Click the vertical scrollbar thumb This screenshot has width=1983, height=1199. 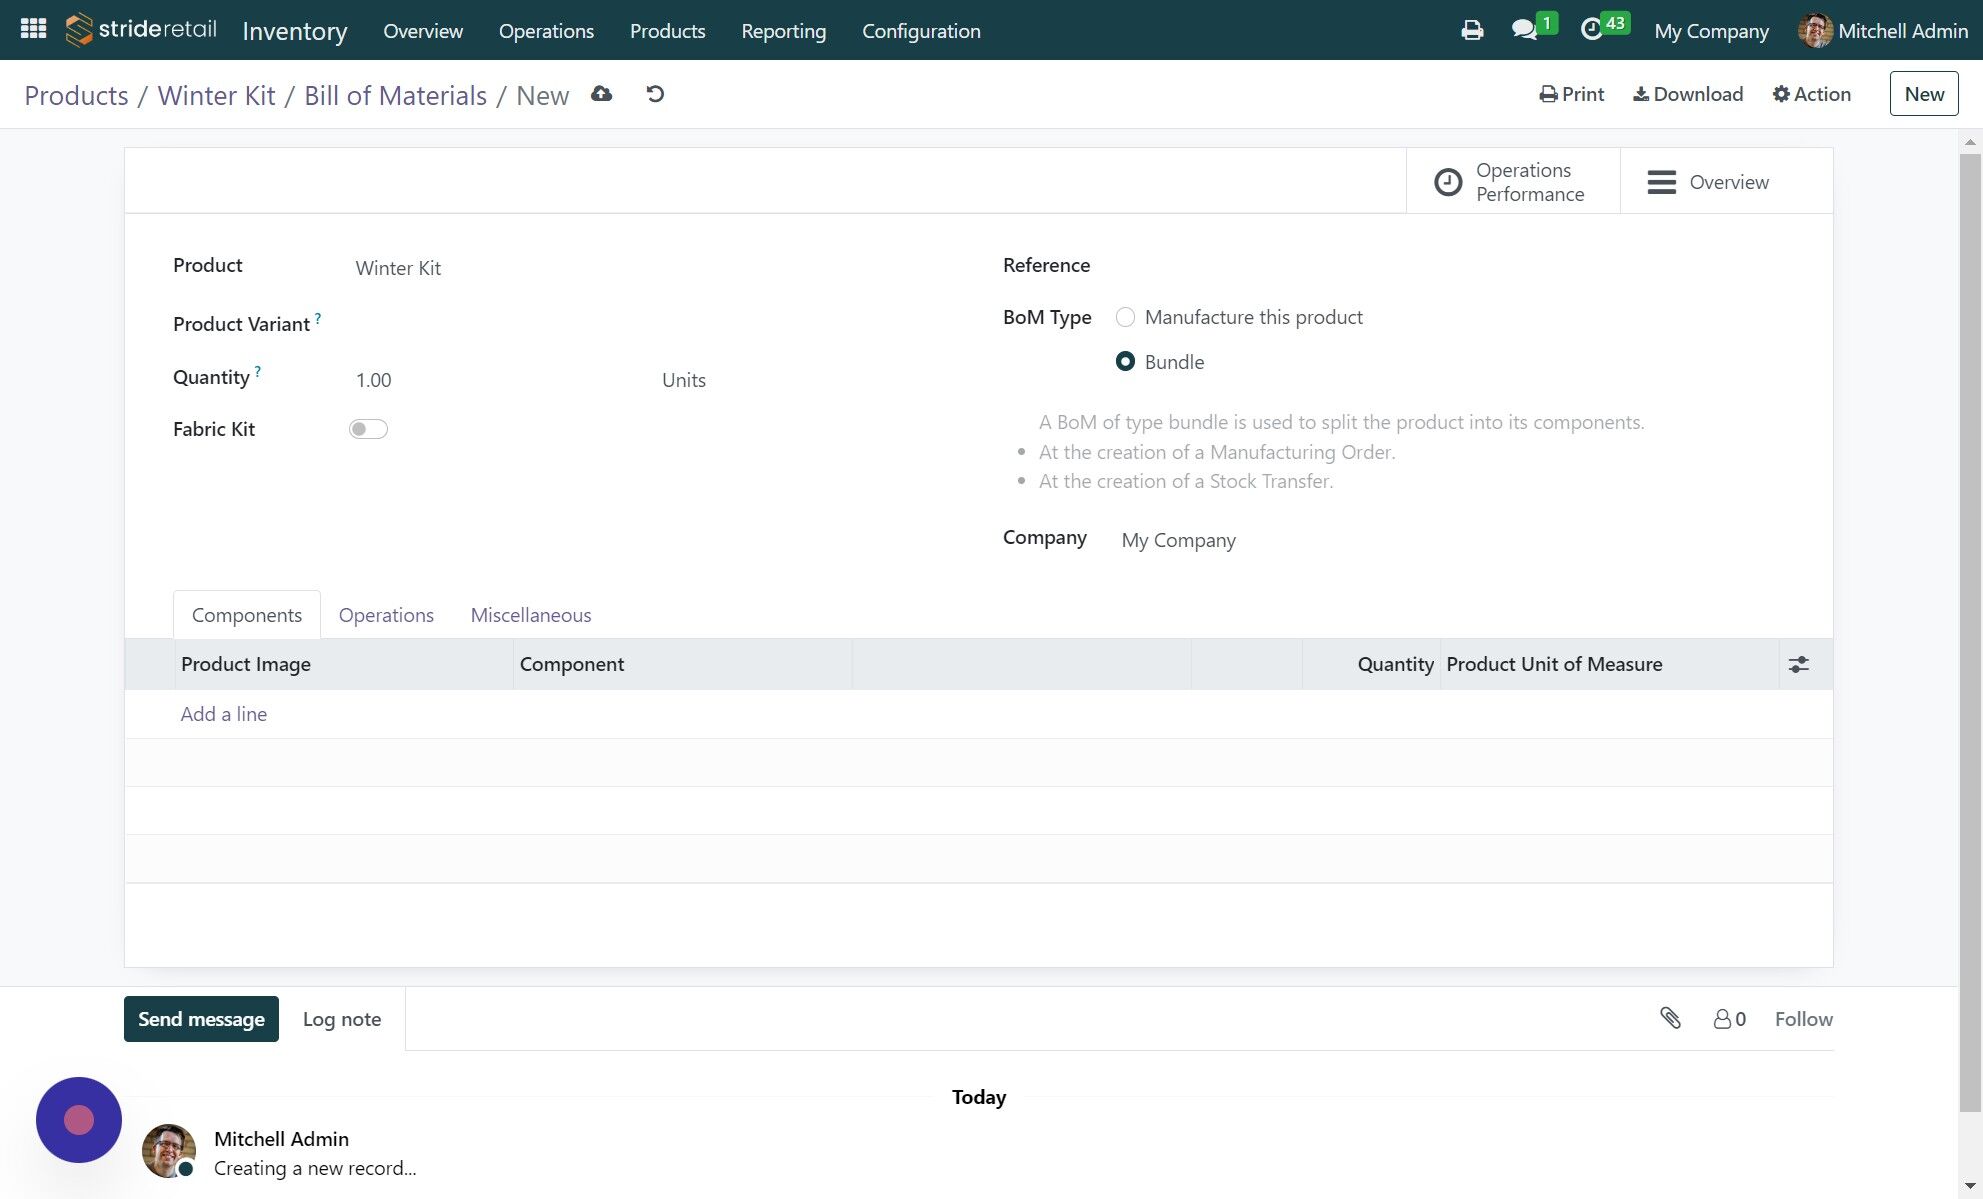(x=1970, y=630)
